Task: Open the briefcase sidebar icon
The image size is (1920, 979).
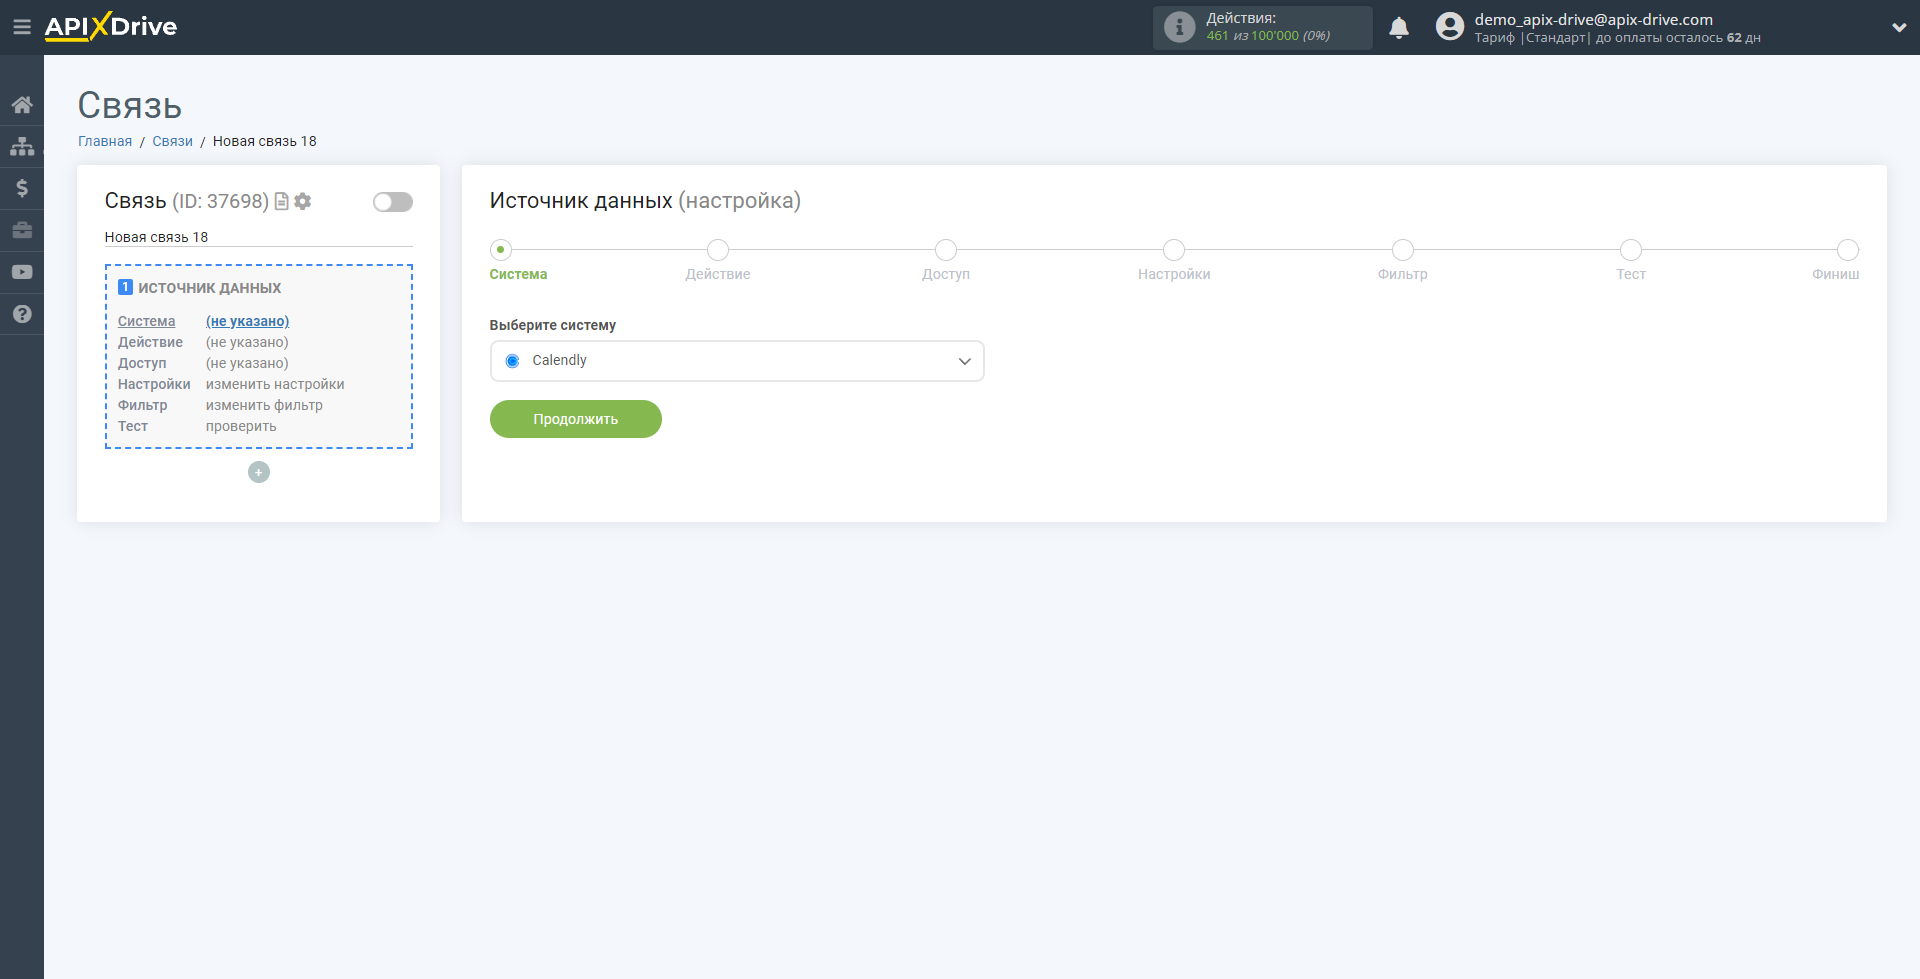Action: [x=22, y=230]
